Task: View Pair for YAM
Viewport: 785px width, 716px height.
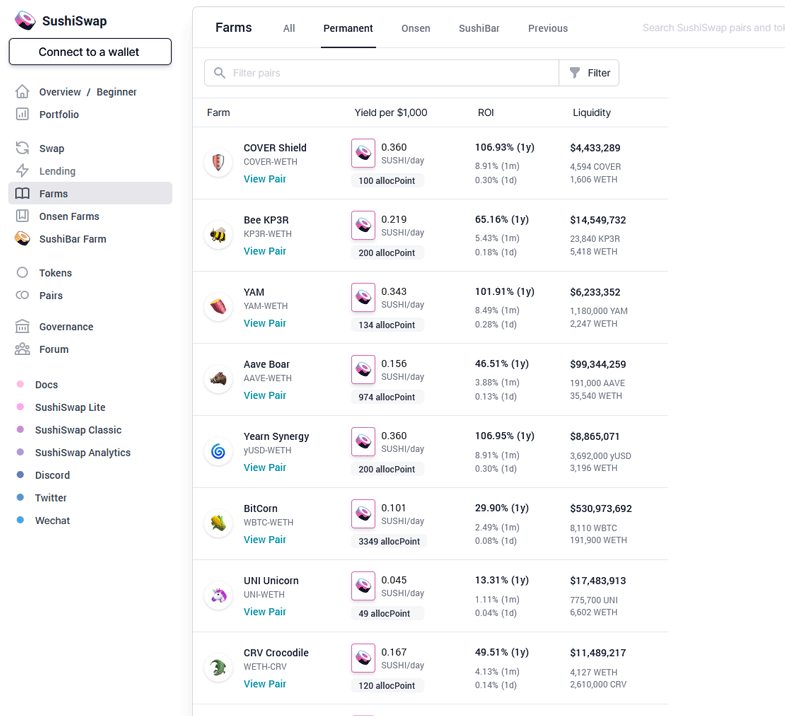Action: [x=265, y=323]
